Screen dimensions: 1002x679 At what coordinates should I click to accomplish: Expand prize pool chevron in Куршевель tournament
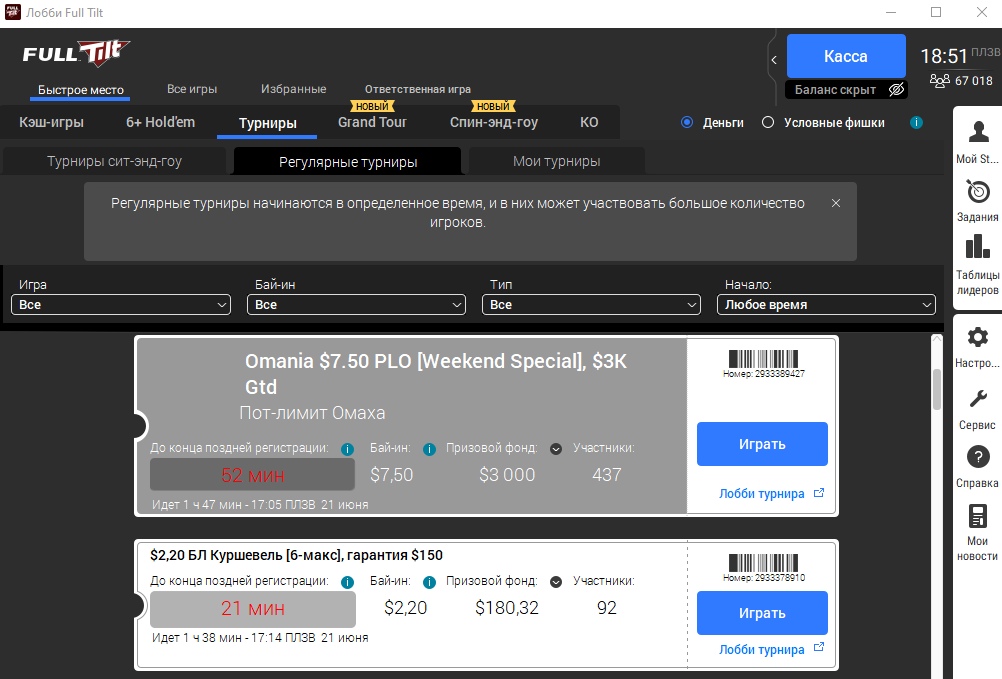pos(556,582)
